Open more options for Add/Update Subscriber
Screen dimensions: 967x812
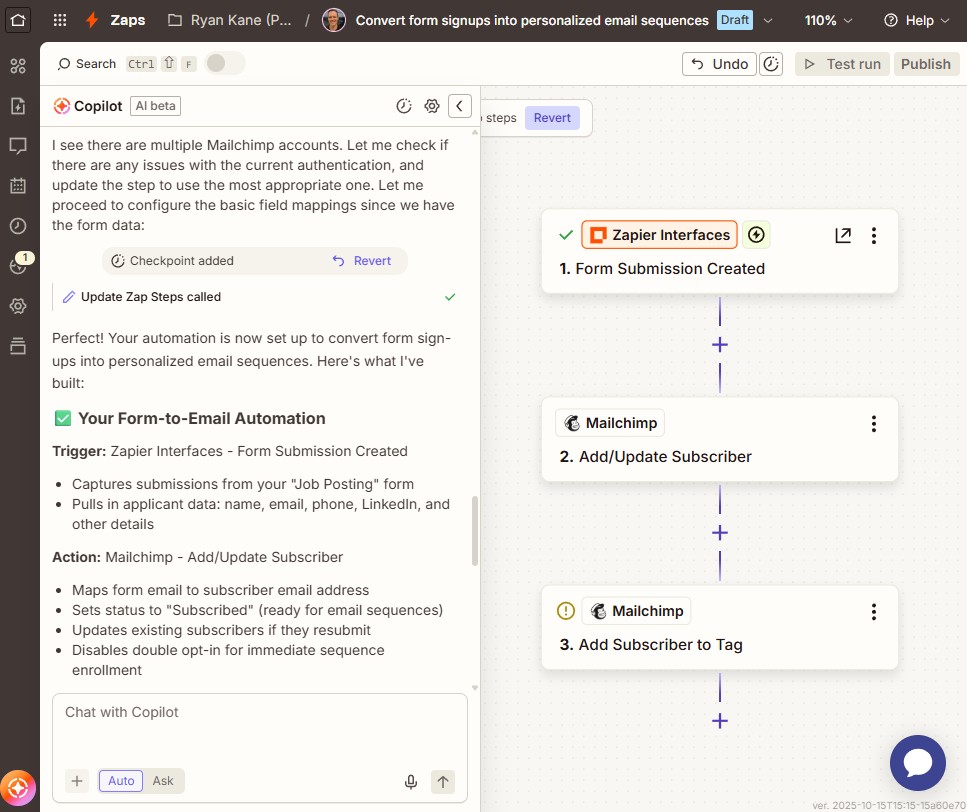pos(874,424)
